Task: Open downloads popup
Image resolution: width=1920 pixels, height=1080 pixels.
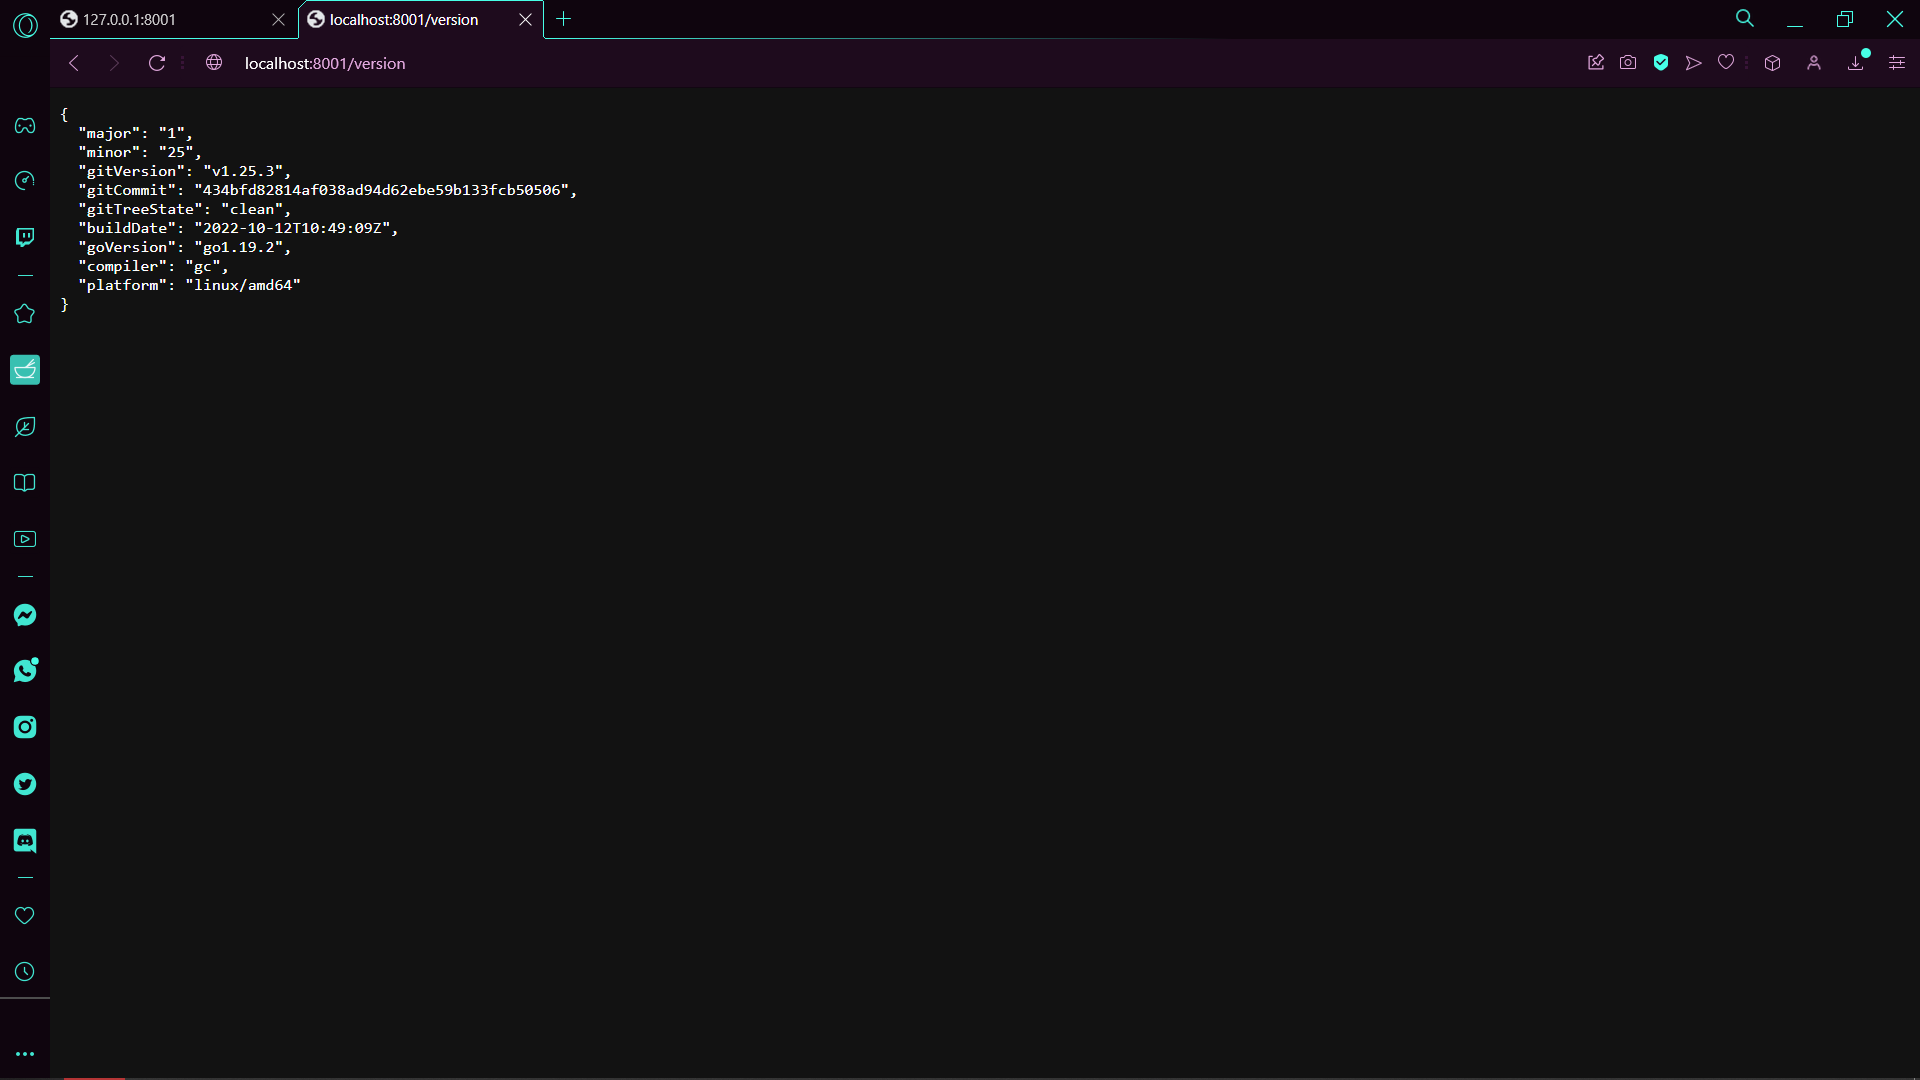Action: pos(1856,63)
